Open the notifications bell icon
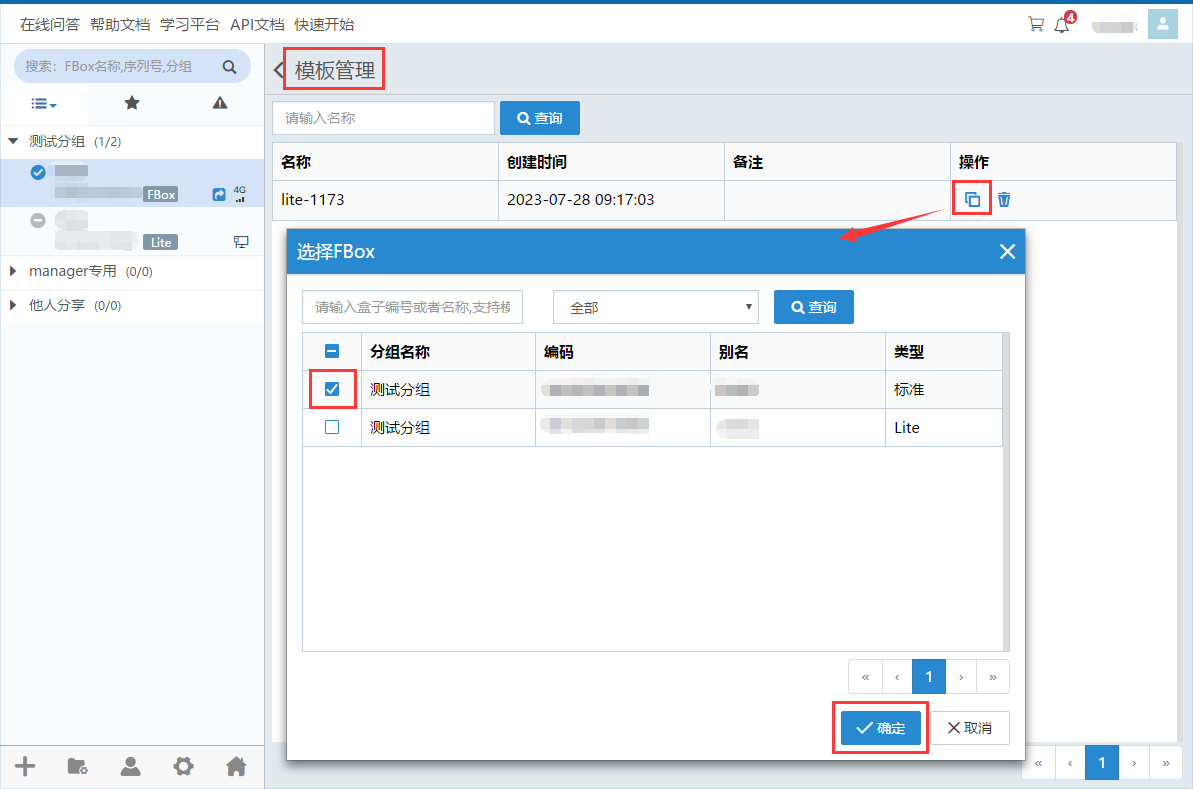 [x=1062, y=25]
